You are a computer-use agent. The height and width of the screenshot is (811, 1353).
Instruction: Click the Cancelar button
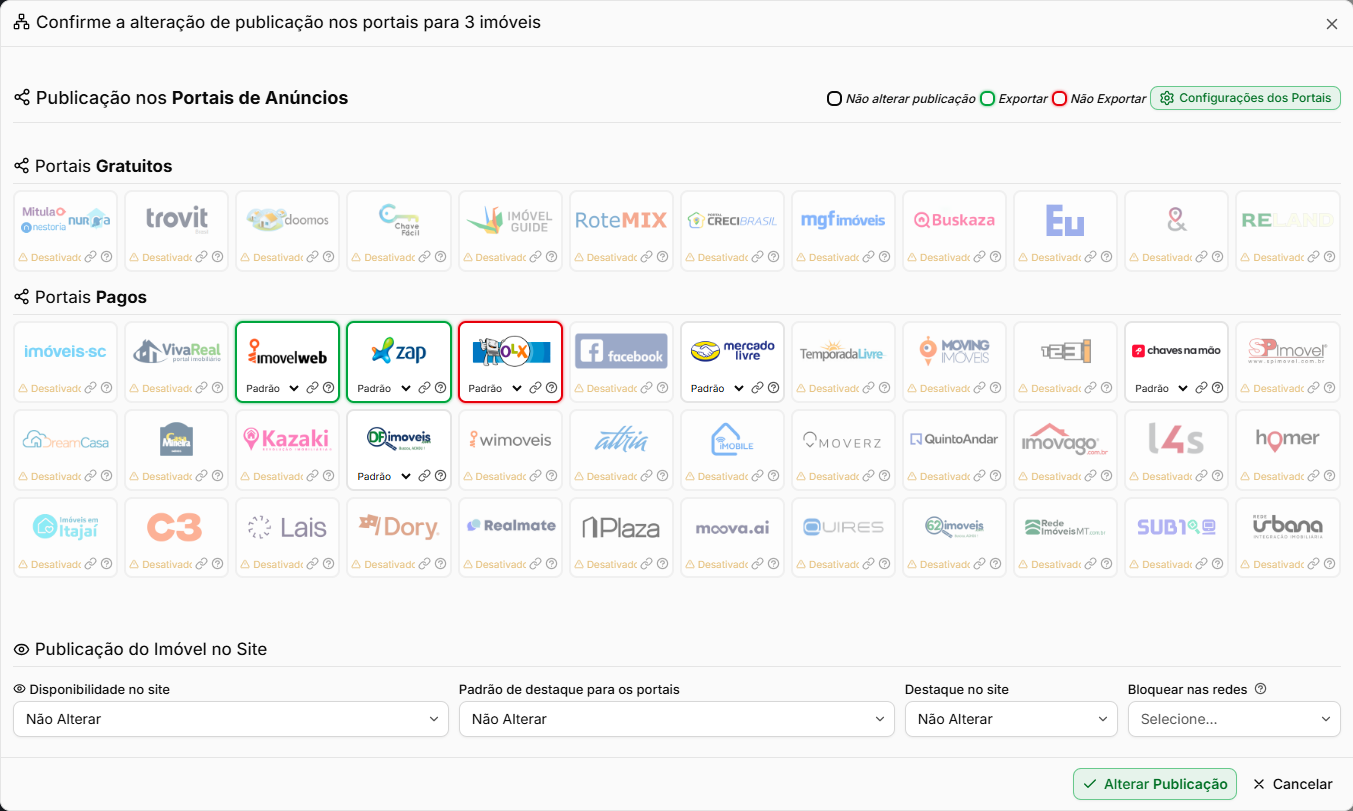tap(1292, 784)
